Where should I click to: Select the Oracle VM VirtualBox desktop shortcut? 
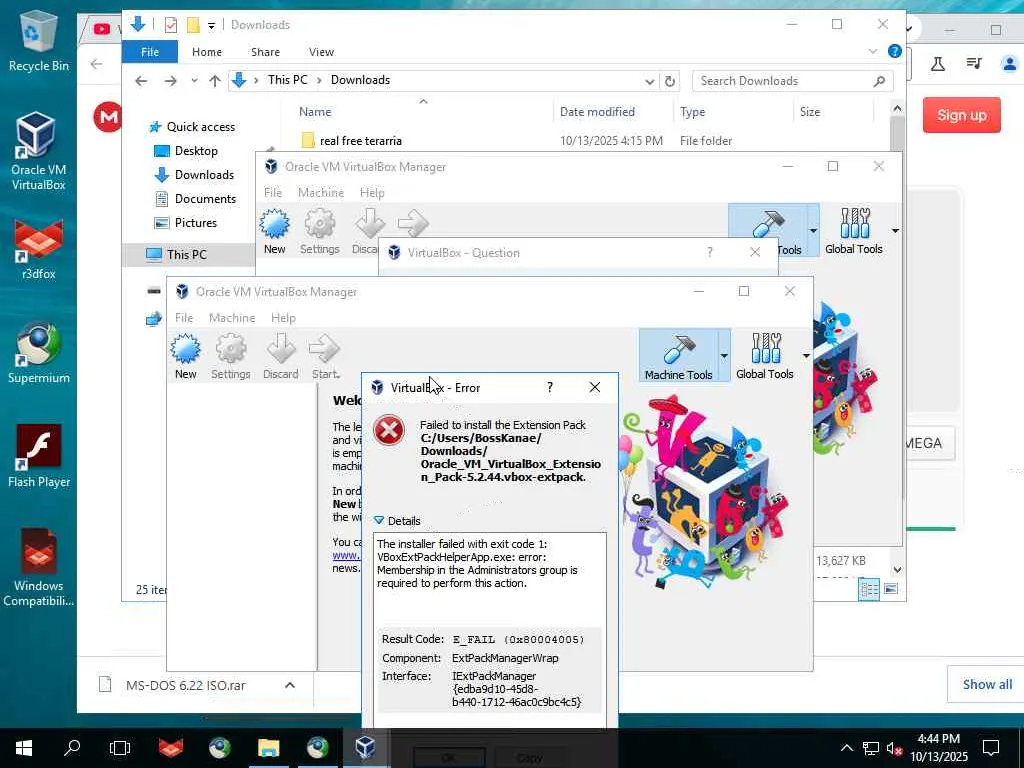(39, 151)
